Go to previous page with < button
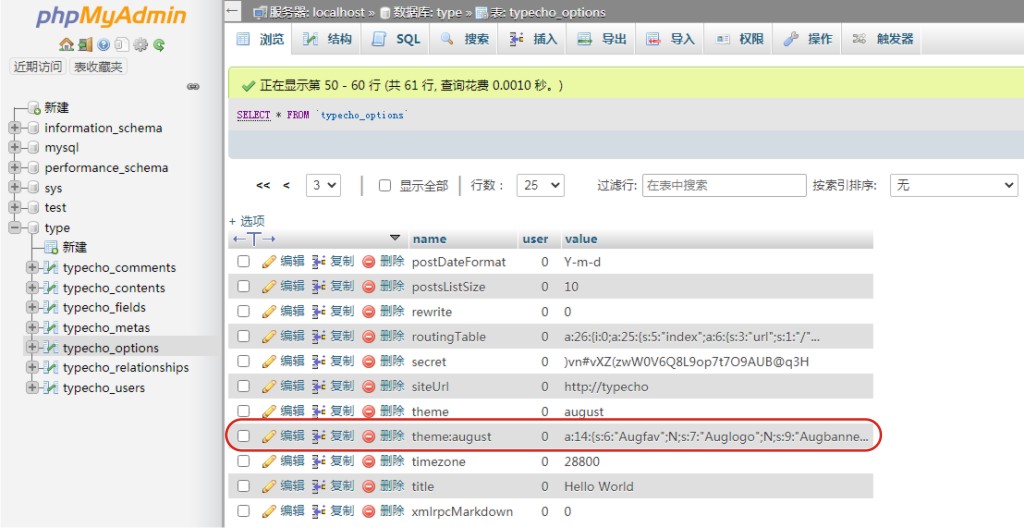Screen dimensions: 1024x528 coord(286,186)
